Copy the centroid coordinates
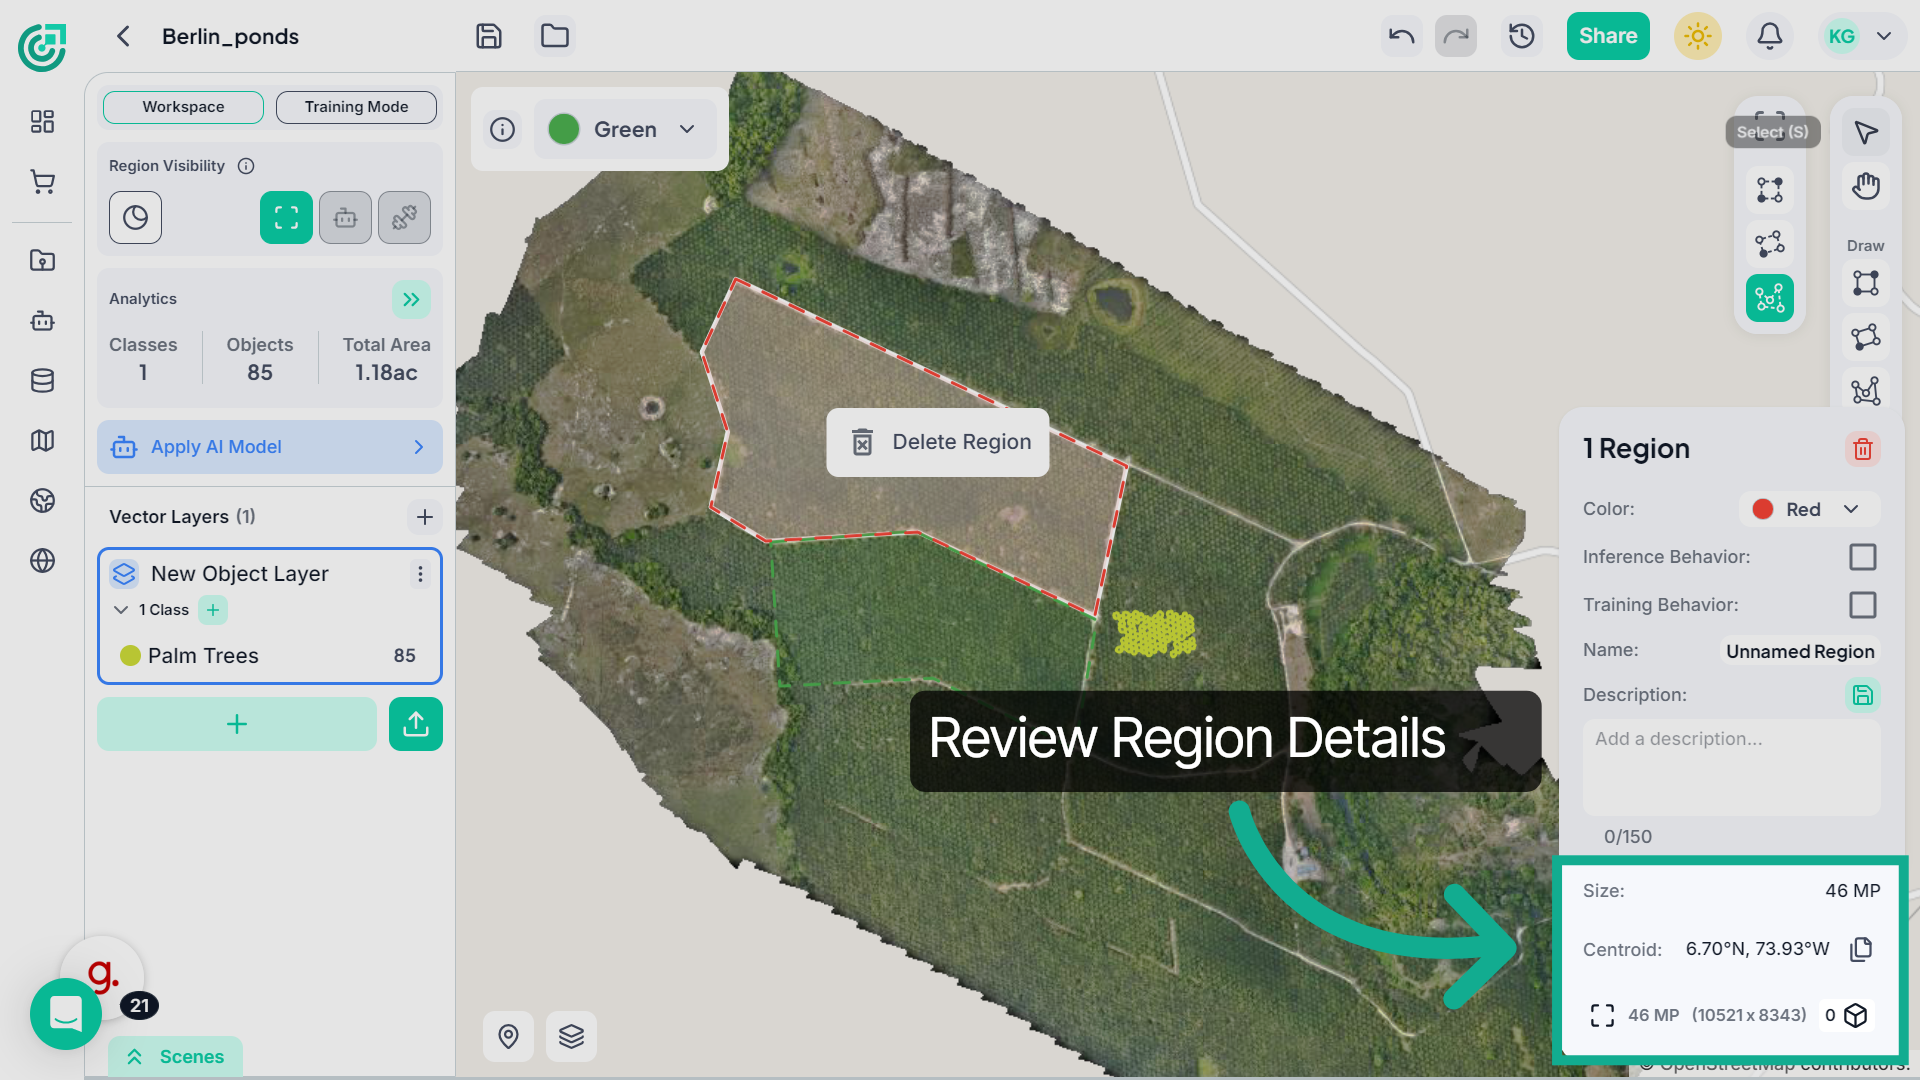Image resolution: width=1920 pixels, height=1080 pixels. click(x=1861, y=949)
